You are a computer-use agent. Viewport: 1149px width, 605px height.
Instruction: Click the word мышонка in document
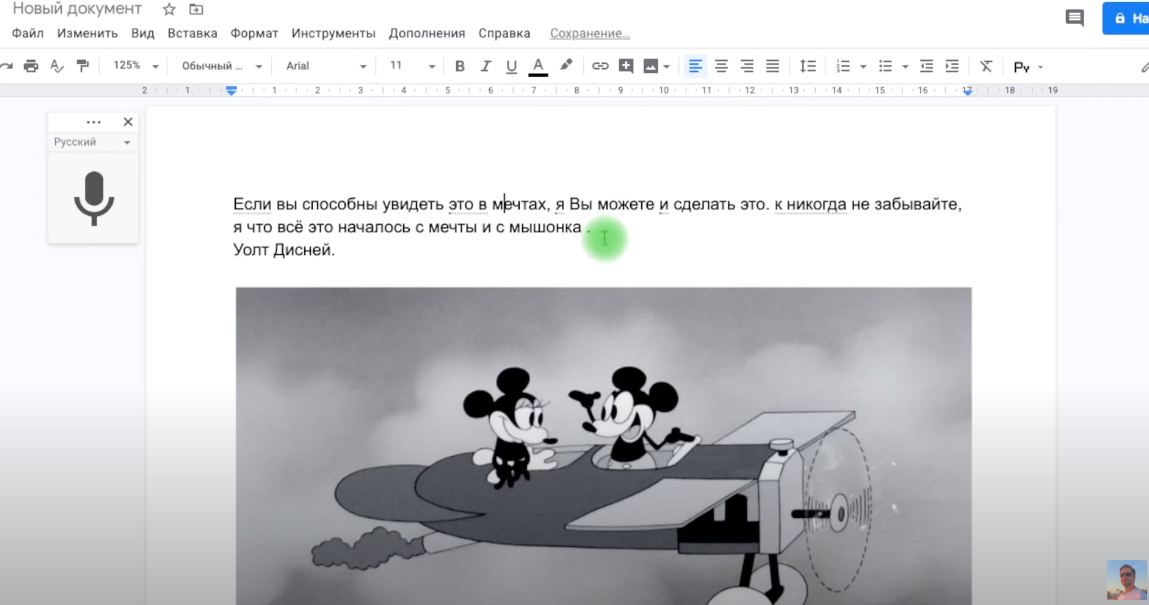[545, 227]
